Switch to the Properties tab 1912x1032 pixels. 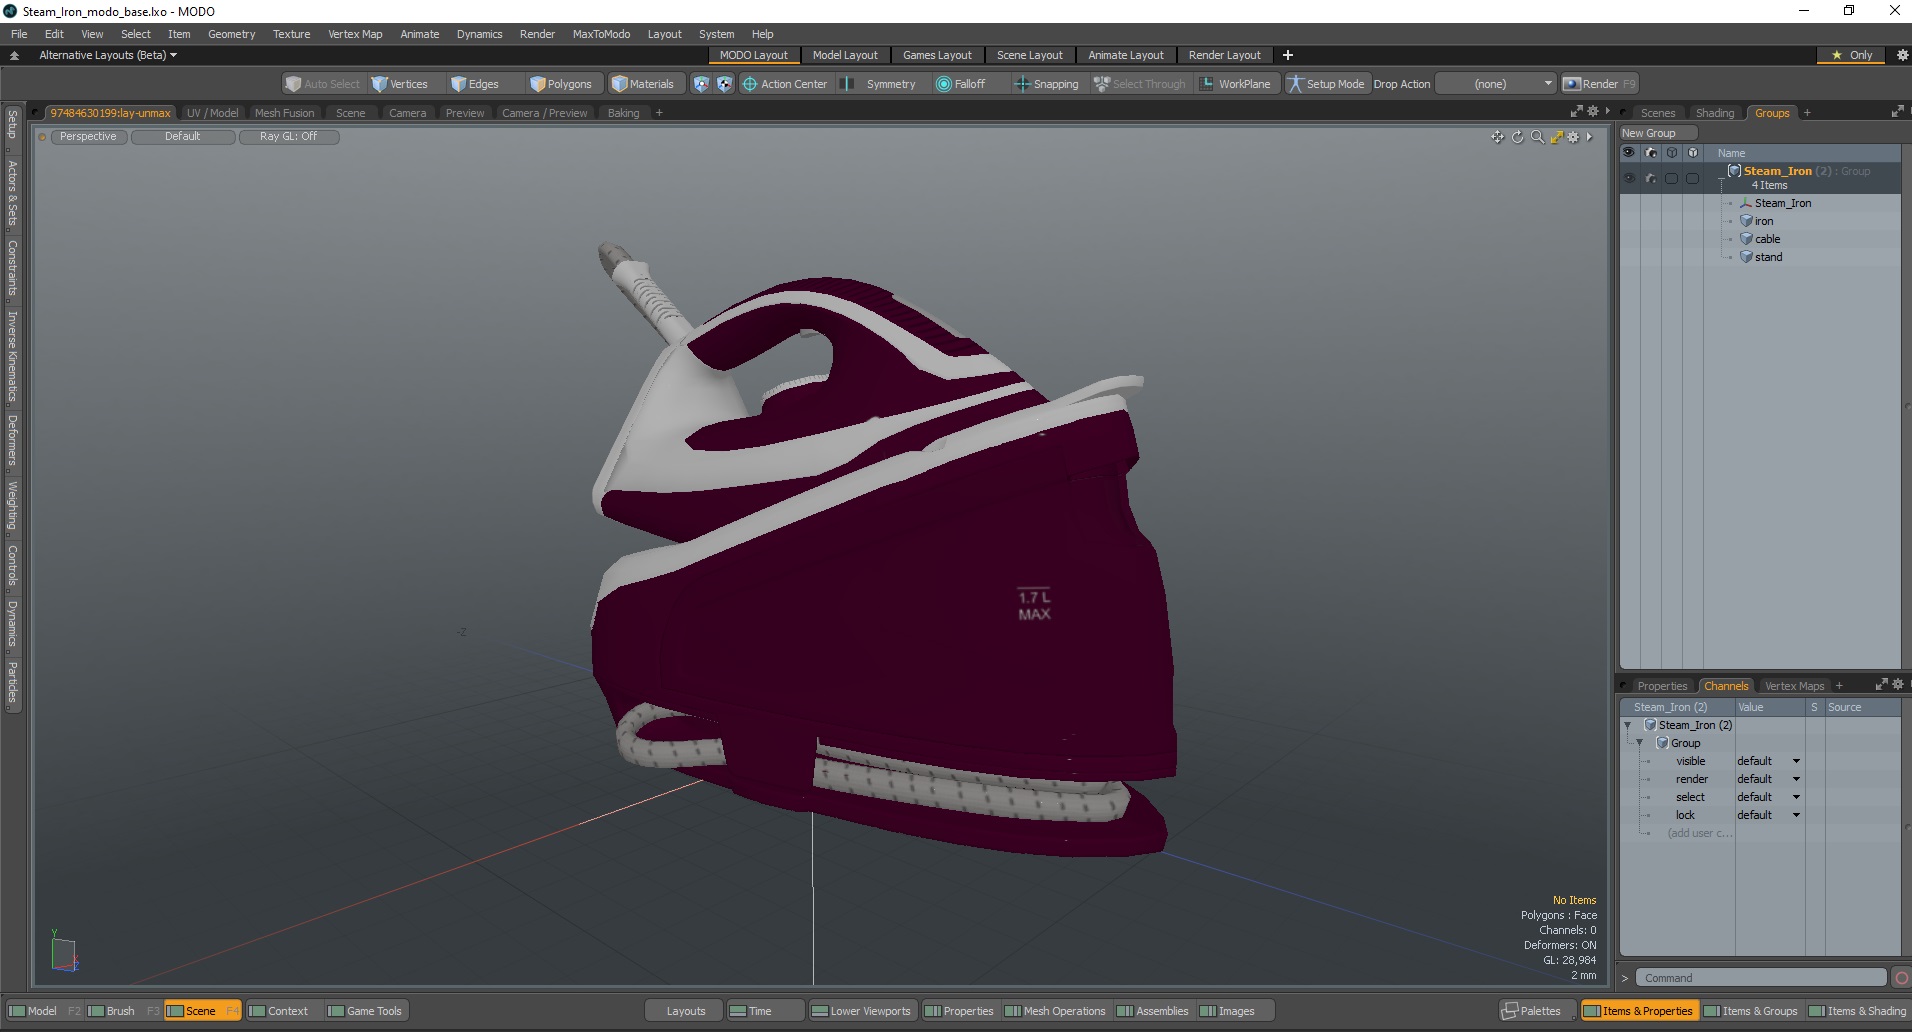1662,686
